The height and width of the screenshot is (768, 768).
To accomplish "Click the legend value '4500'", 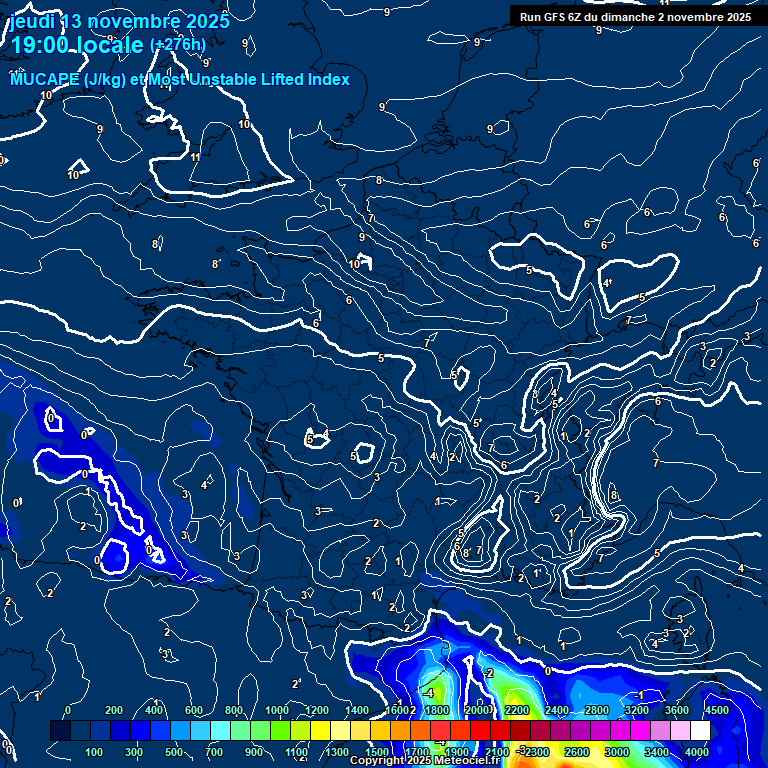I will 717,710.
